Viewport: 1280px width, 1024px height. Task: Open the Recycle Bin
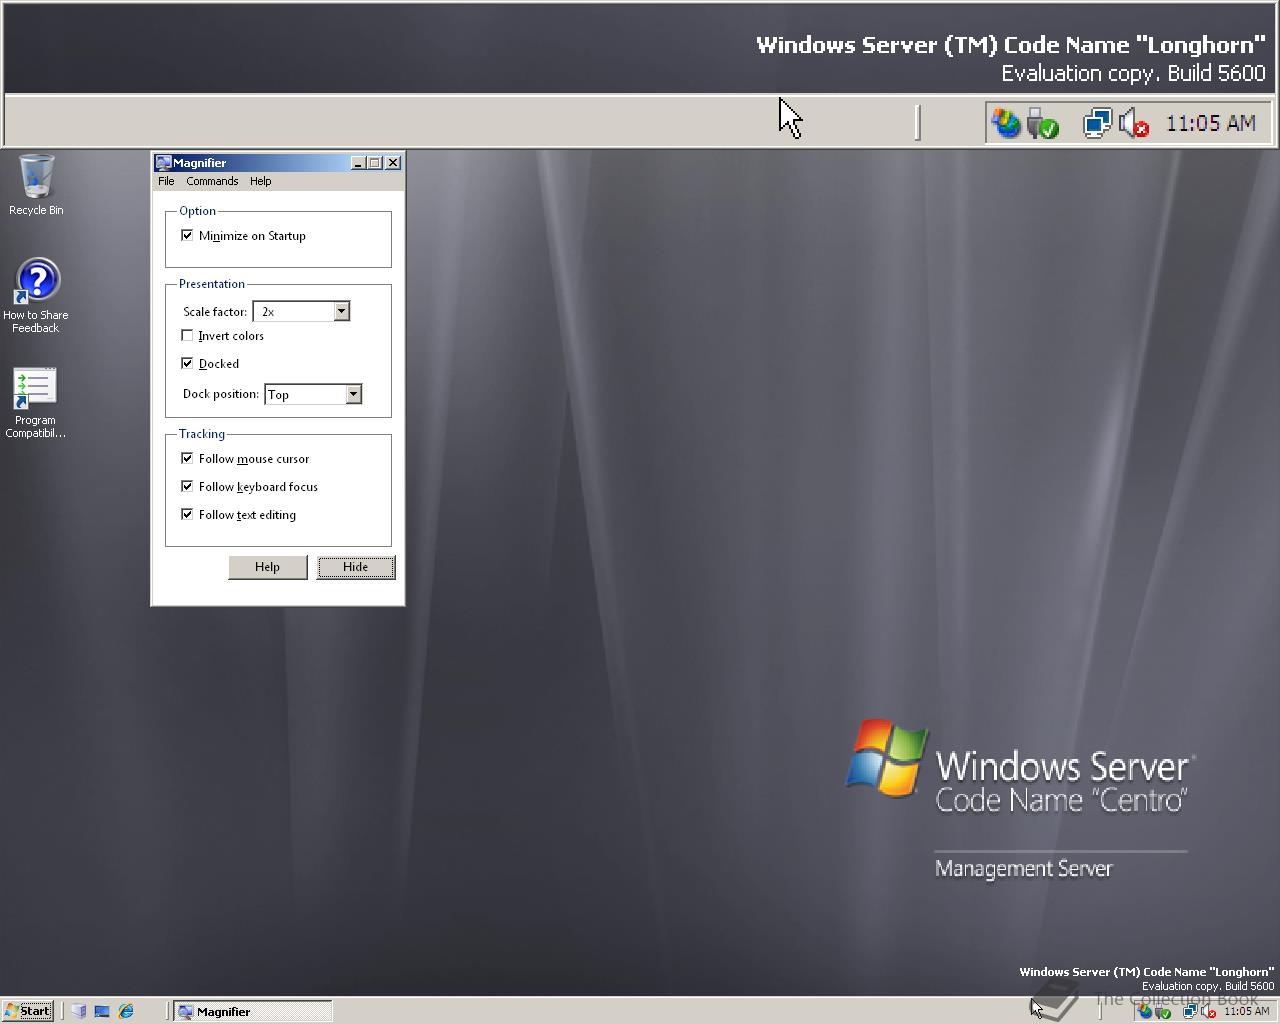click(x=35, y=180)
